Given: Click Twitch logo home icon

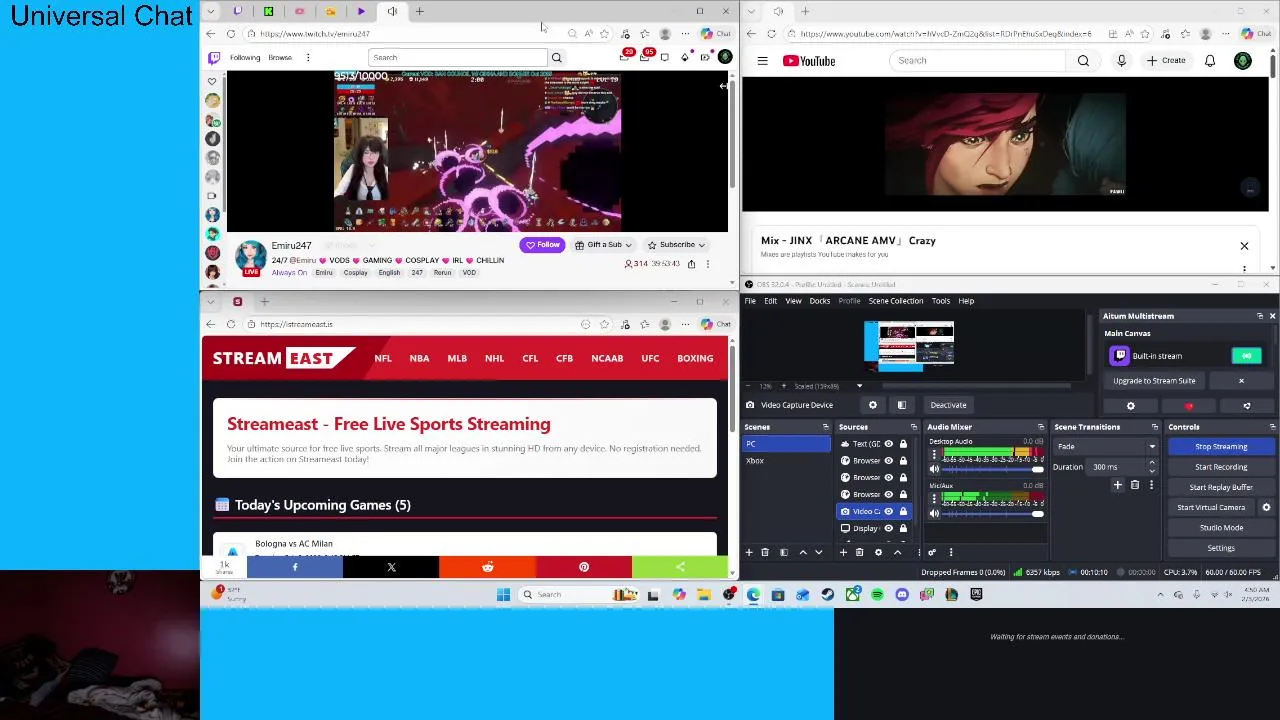Looking at the screenshot, I should (x=213, y=58).
